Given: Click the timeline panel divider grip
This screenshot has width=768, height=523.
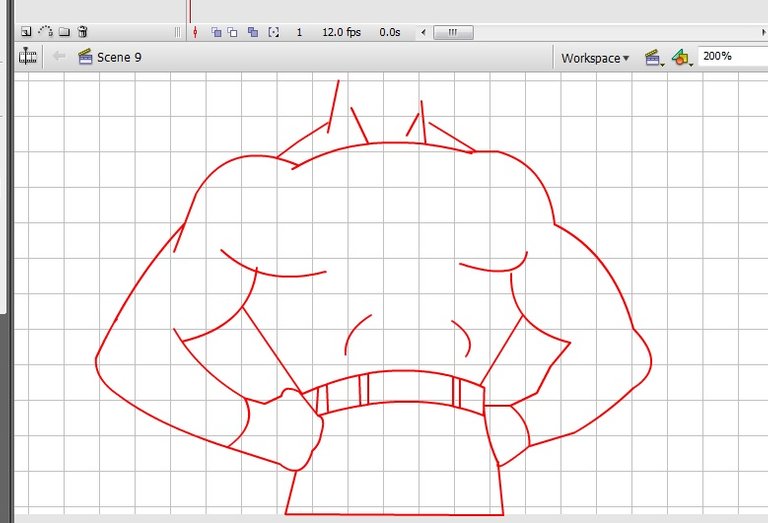Looking at the screenshot, I should click(x=177, y=32).
